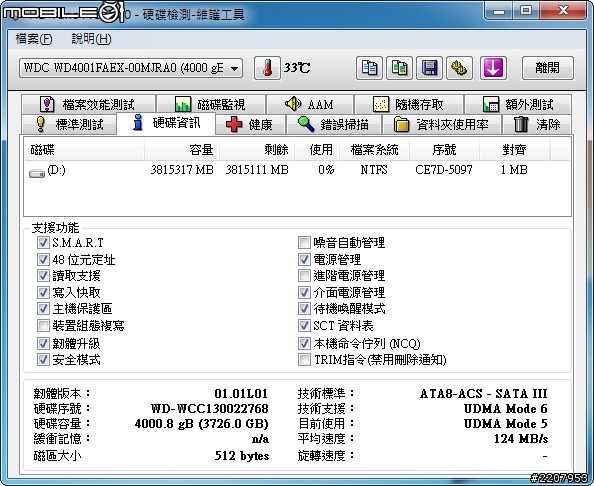The width and height of the screenshot is (594, 486).
Task: Click the purple download arrow icon
Action: point(493,68)
